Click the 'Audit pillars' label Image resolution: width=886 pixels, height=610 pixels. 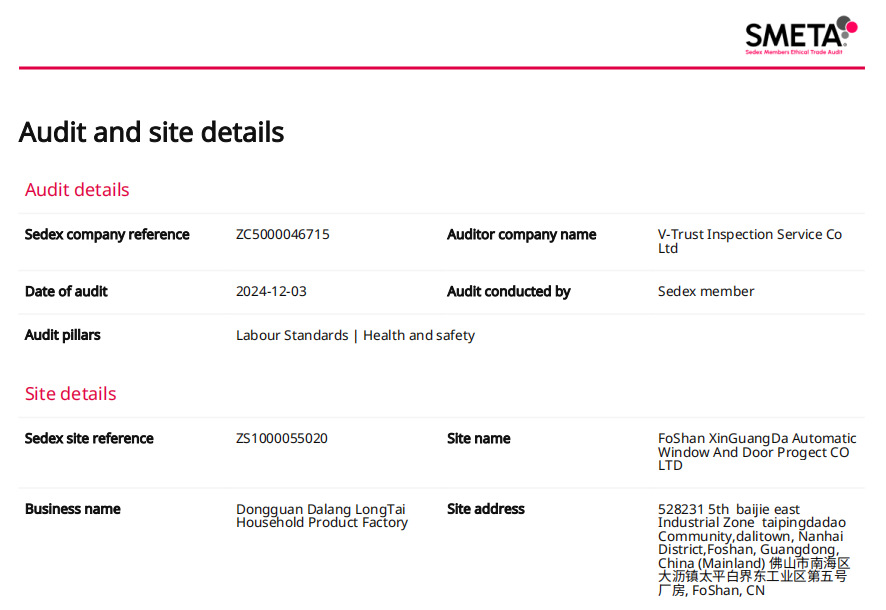point(63,336)
